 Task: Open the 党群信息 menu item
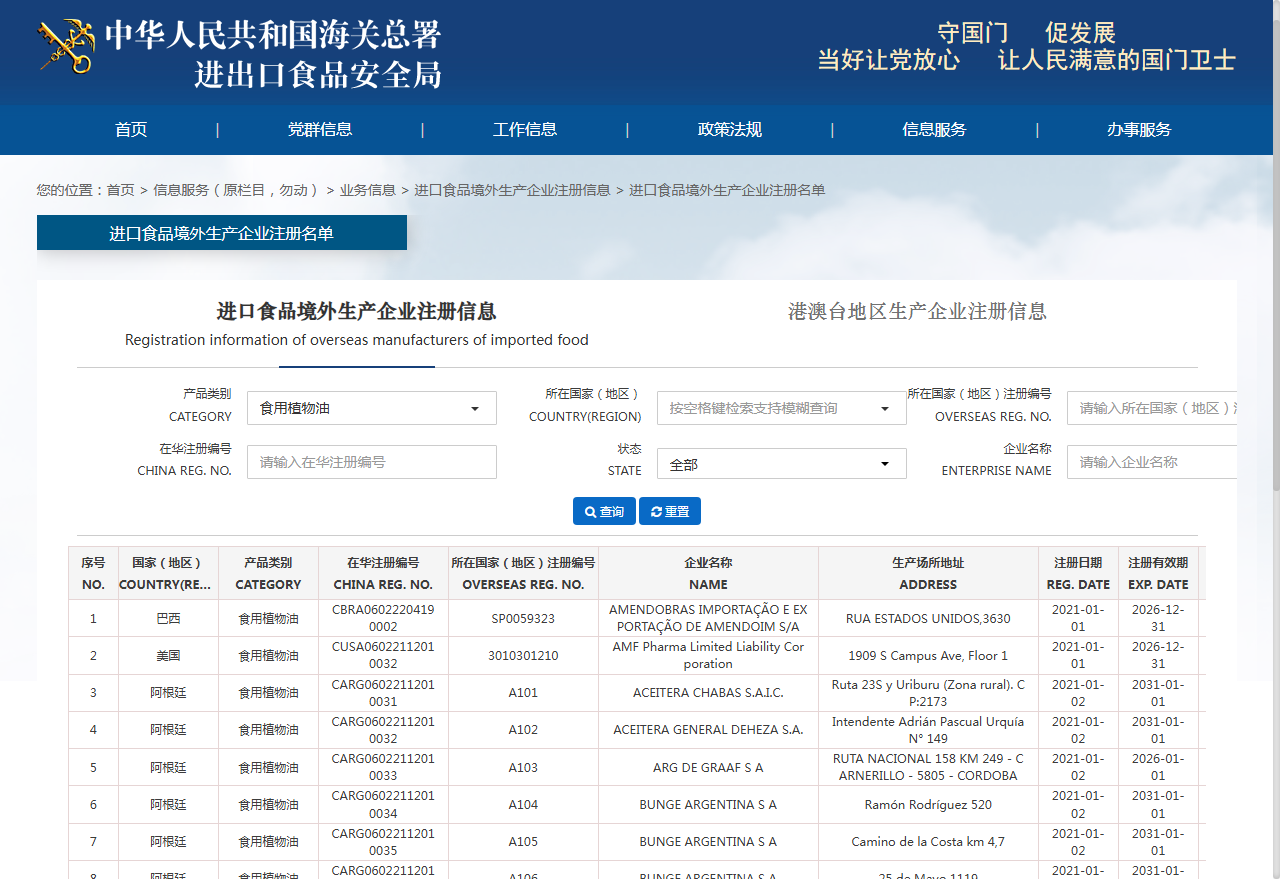point(320,129)
